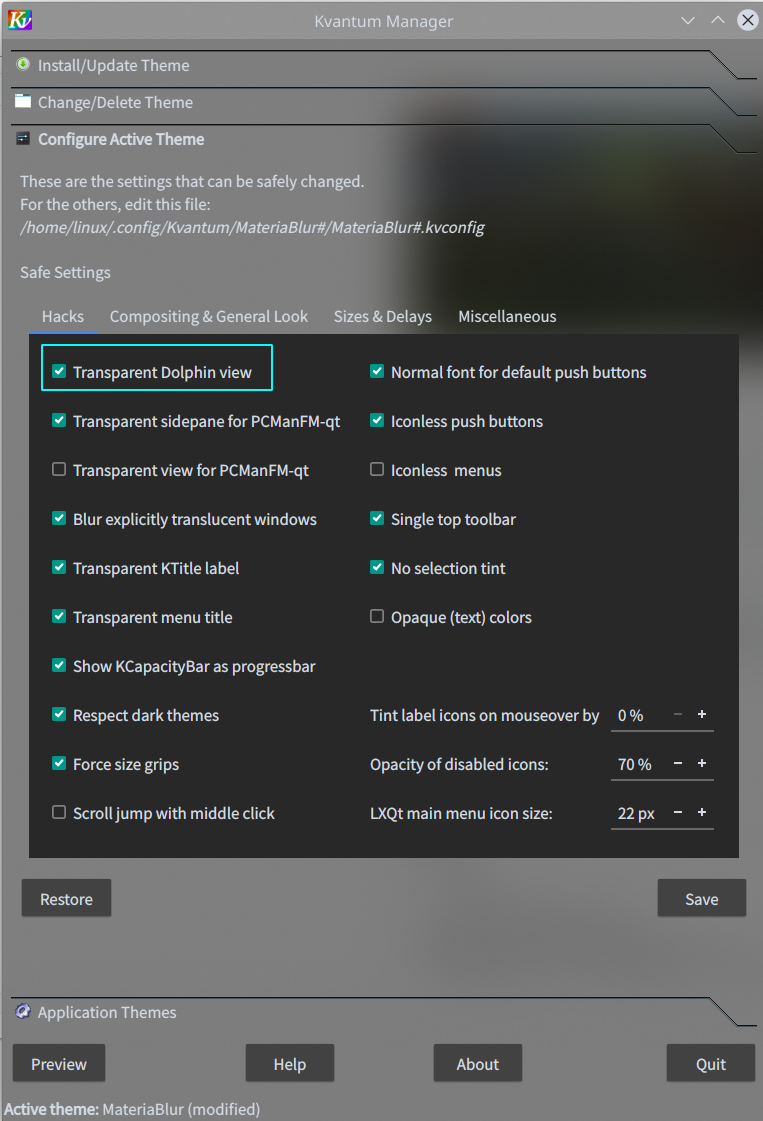Click the Kvantum app icon in title bar
Screen dimensions: 763x1121
point(19,20)
